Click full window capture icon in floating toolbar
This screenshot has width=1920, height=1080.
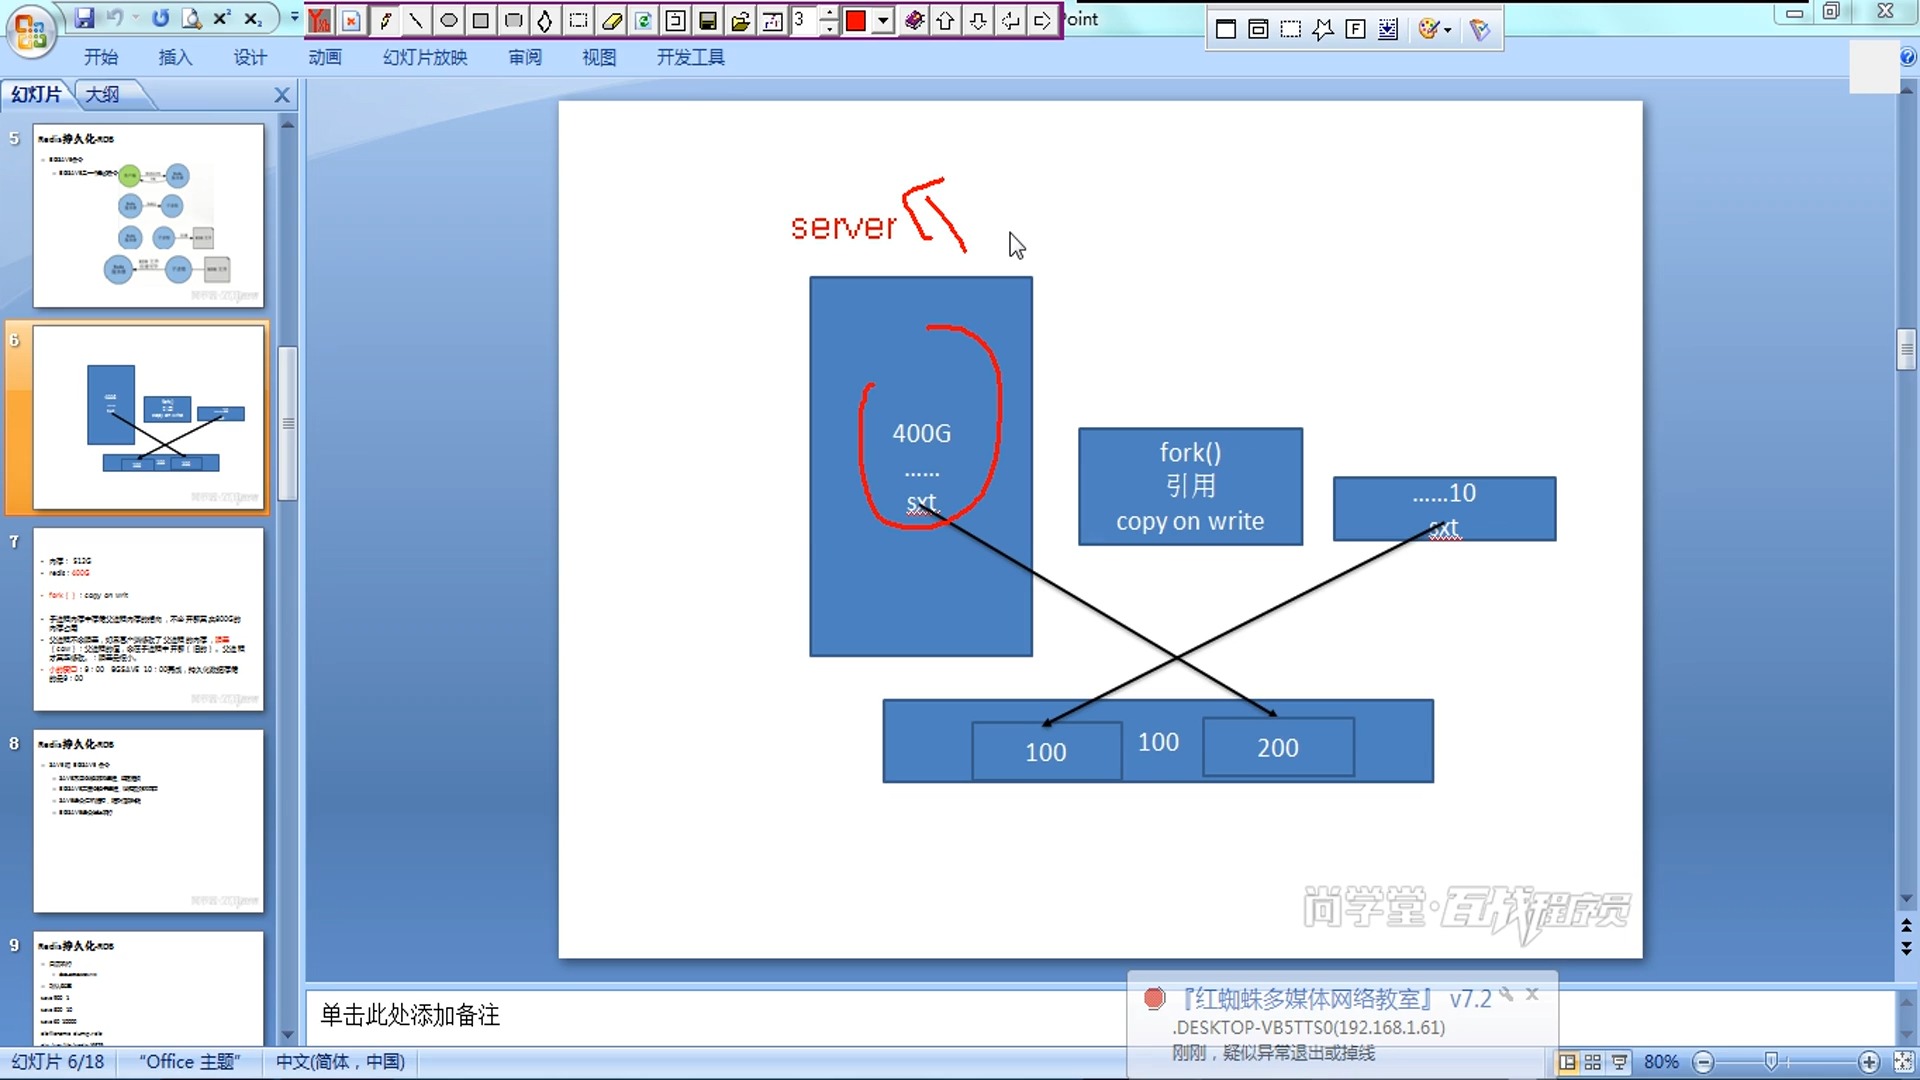point(1226,29)
